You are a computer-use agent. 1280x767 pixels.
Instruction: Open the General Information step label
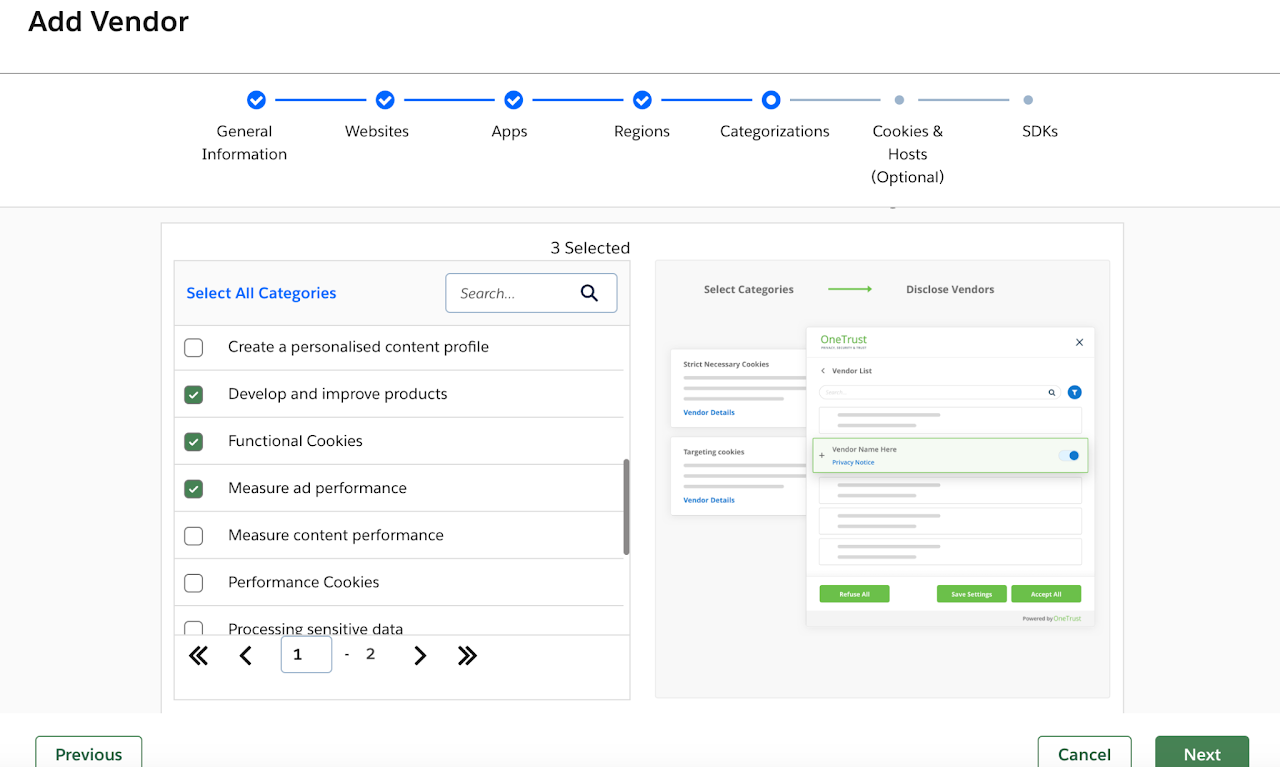[x=244, y=142]
